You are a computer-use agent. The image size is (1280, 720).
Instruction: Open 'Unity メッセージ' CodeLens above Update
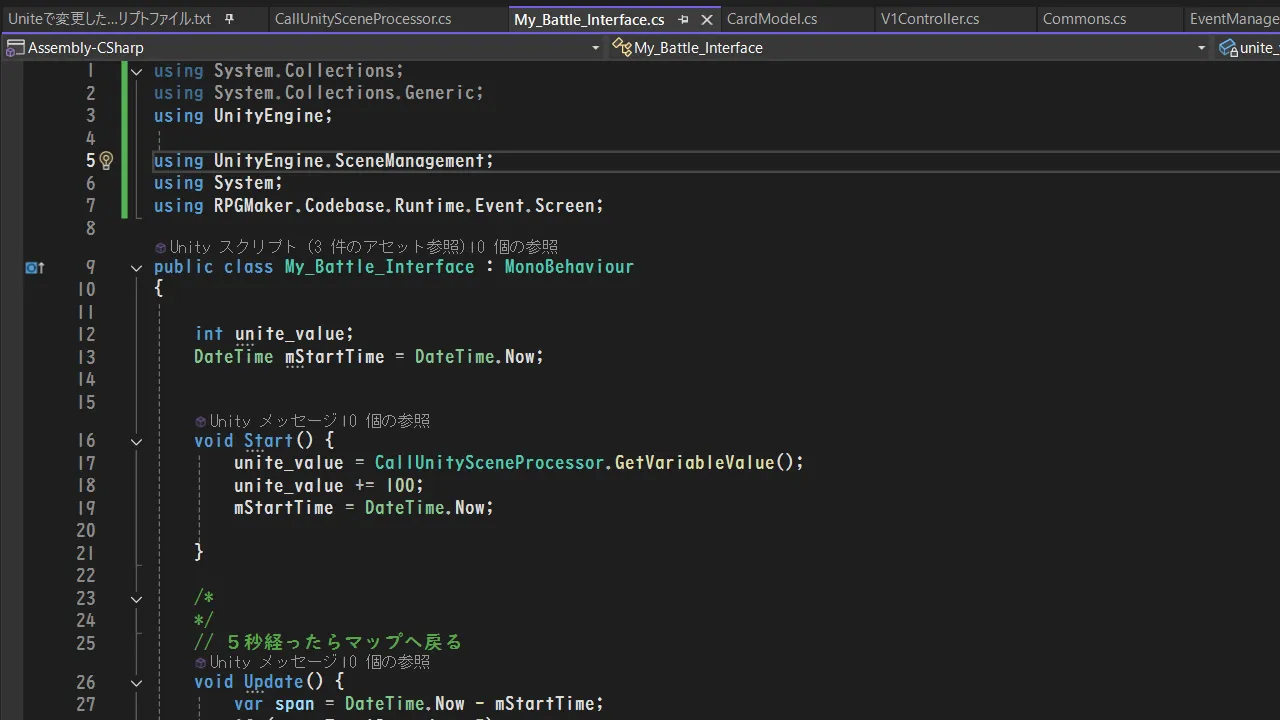click(x=274, y=662)
